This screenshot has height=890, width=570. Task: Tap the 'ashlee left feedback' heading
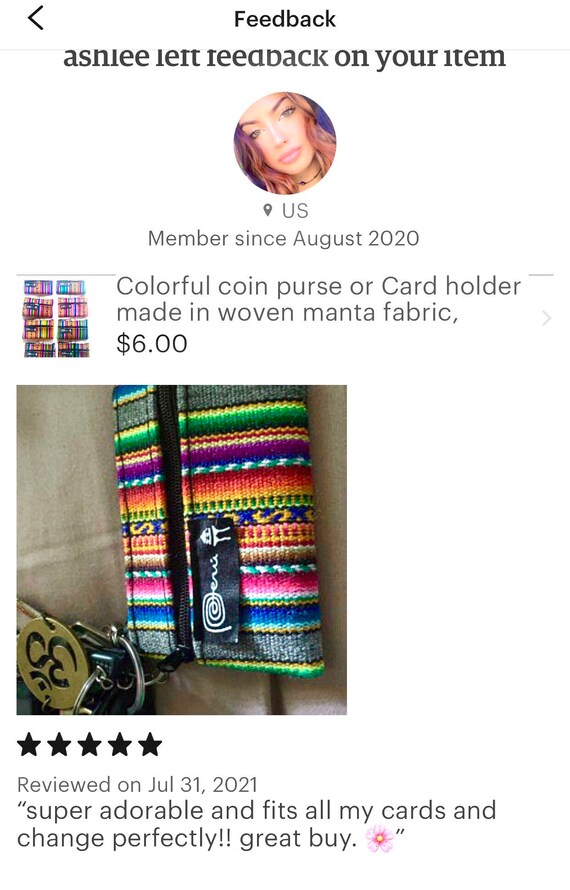(284, 57)
